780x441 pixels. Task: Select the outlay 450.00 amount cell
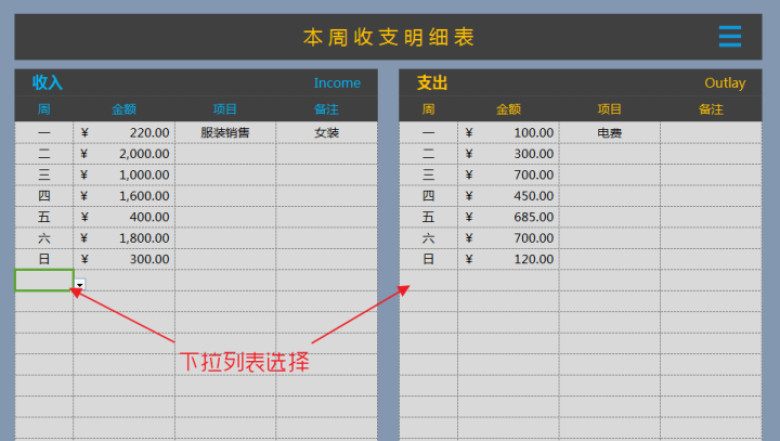508,196
